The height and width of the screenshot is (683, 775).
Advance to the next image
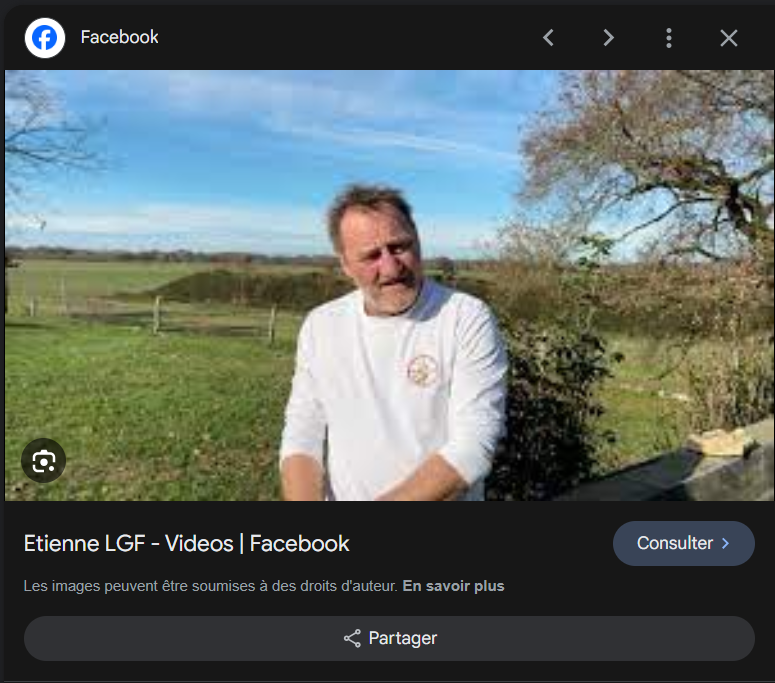click(x=608, y=38)
